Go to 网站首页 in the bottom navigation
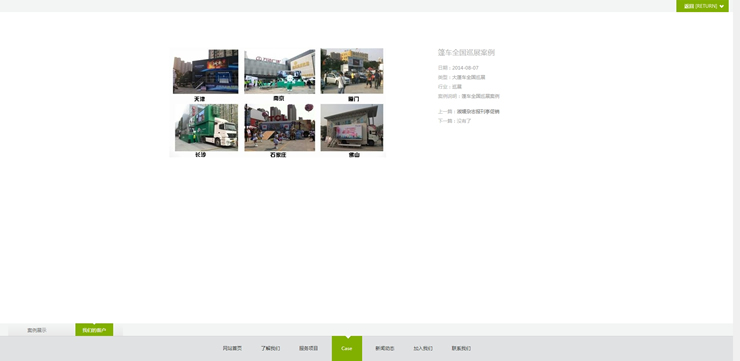The height and width of the screenshot is (361, 740). point(232,349)
